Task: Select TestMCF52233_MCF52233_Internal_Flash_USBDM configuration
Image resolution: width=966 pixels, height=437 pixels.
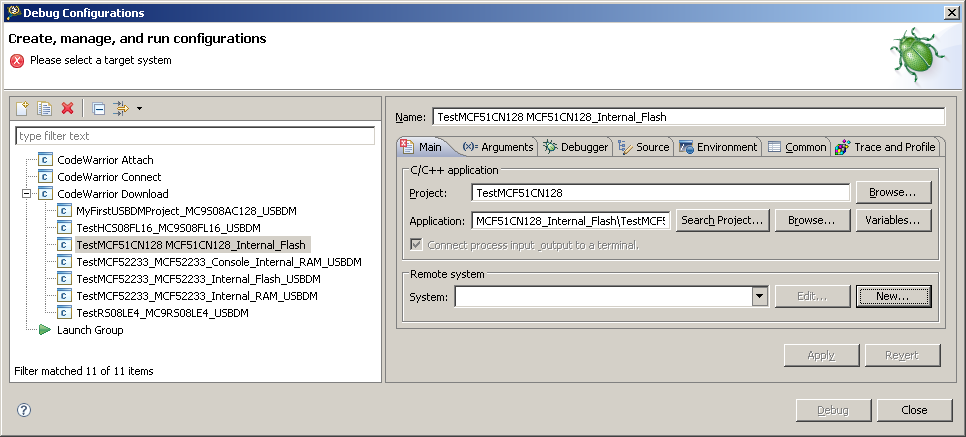Action: (x=198, y=279)
